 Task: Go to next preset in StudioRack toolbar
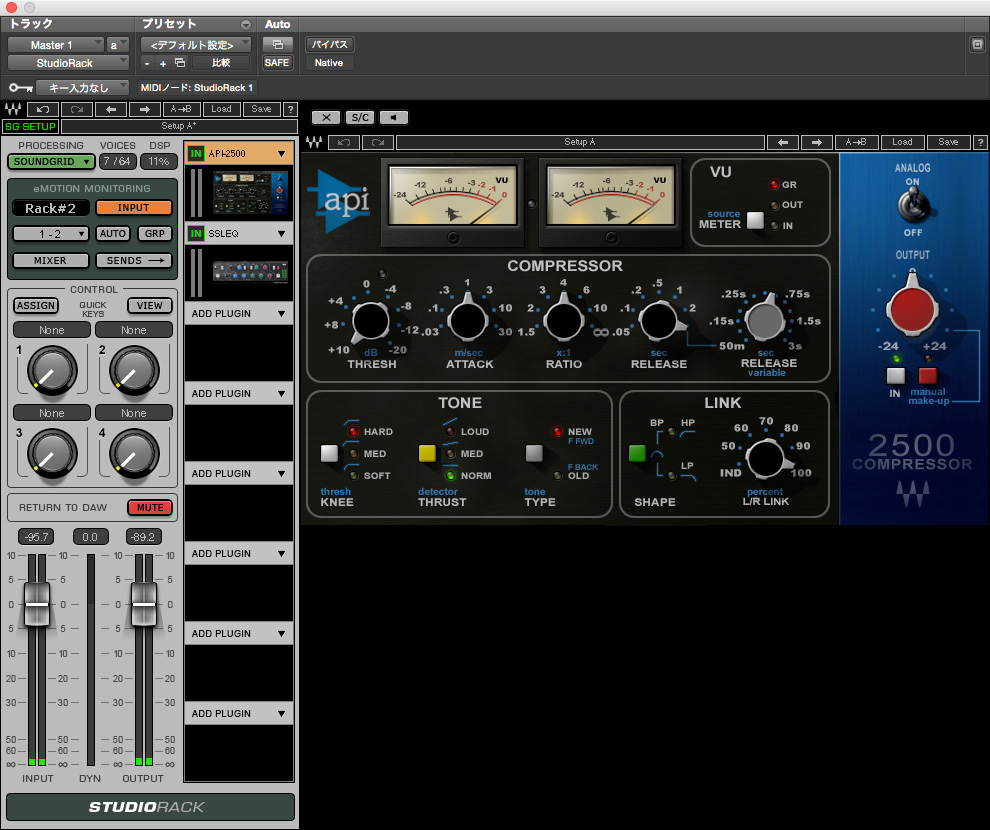coord(145,109)
